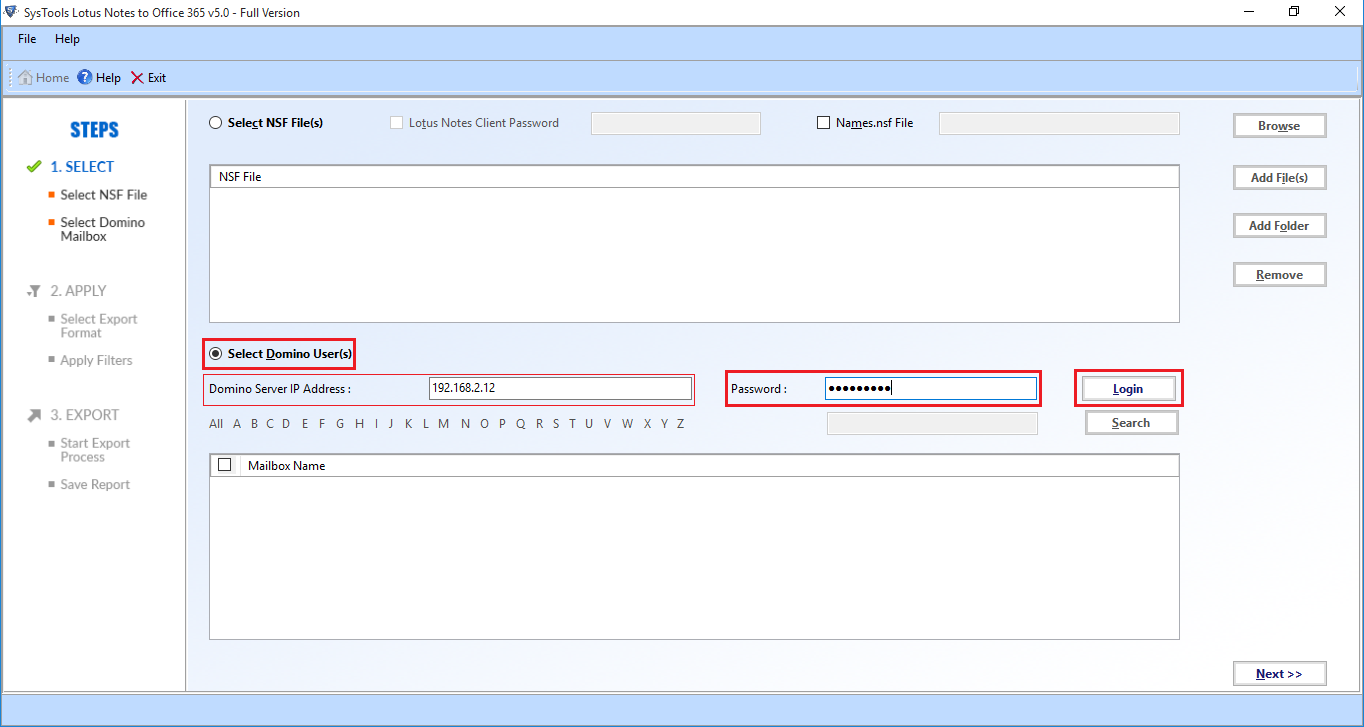Focus the Lotus Notes Client Password text field
1364x727 pixels.
point(676,123)
